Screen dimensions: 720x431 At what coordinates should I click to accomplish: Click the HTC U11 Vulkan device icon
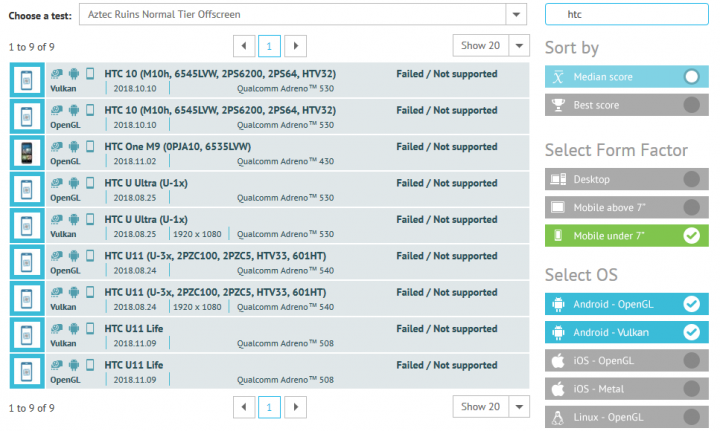[27, 298]
